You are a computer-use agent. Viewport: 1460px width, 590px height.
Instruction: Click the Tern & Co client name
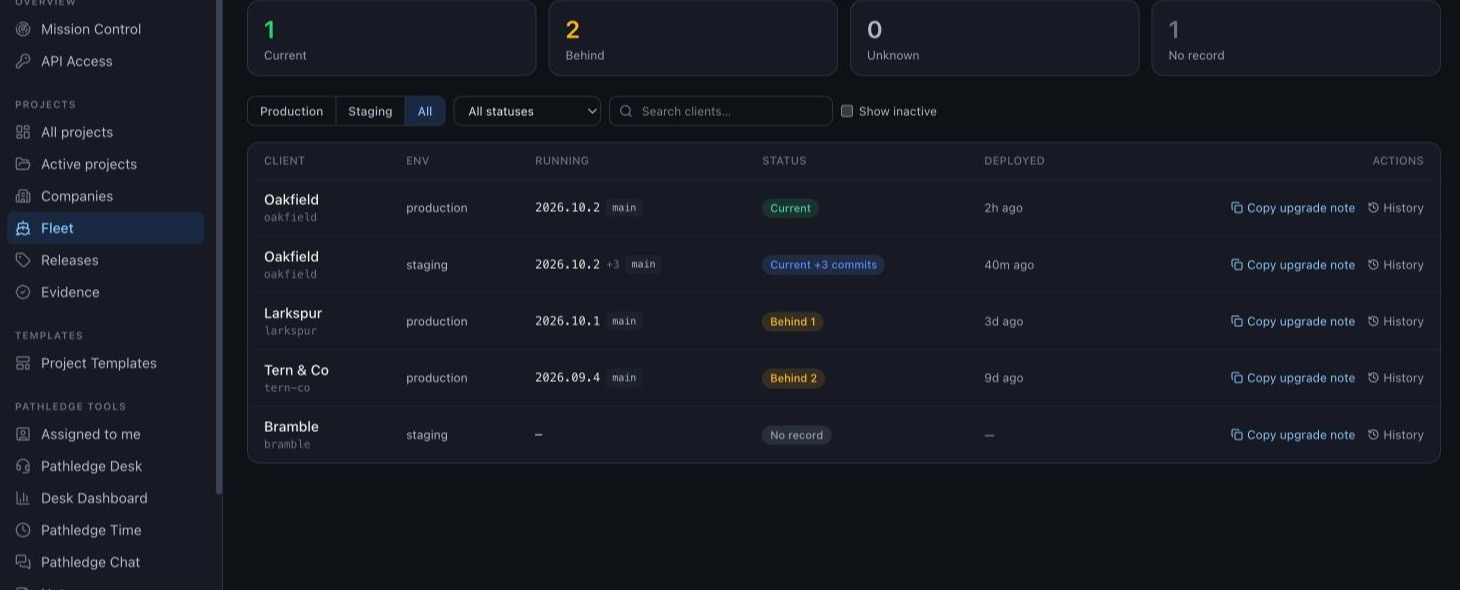tap(296, 370)
